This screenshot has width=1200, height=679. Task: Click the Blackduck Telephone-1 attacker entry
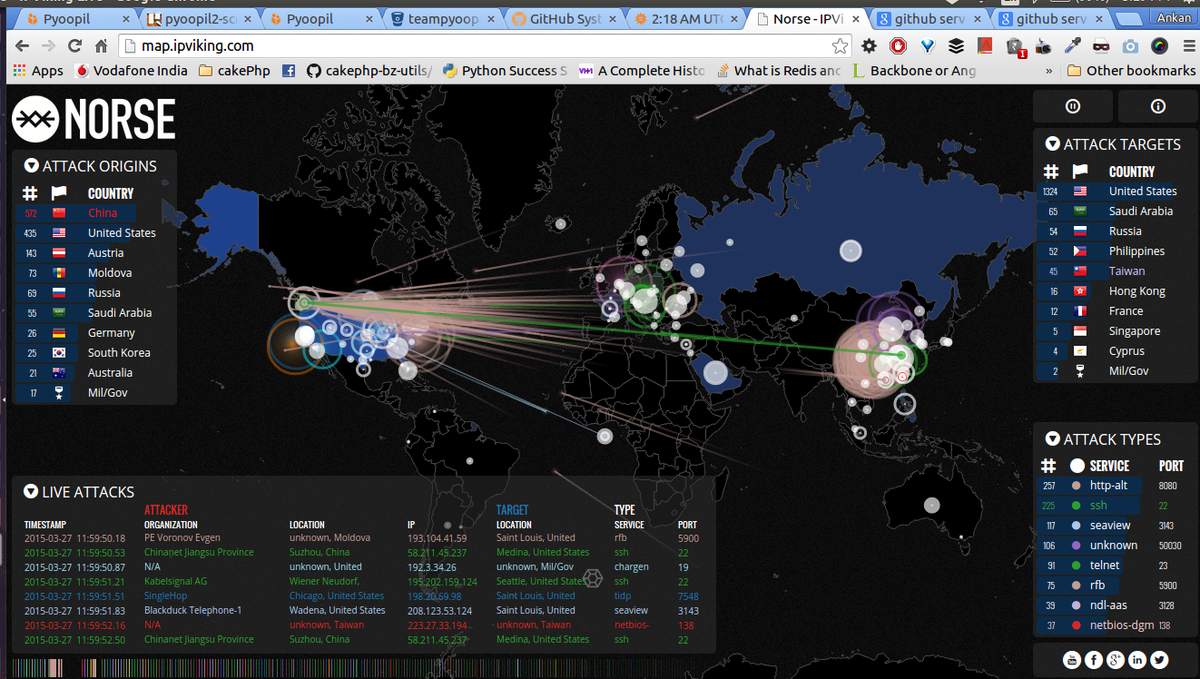click(x=195, y=610)
